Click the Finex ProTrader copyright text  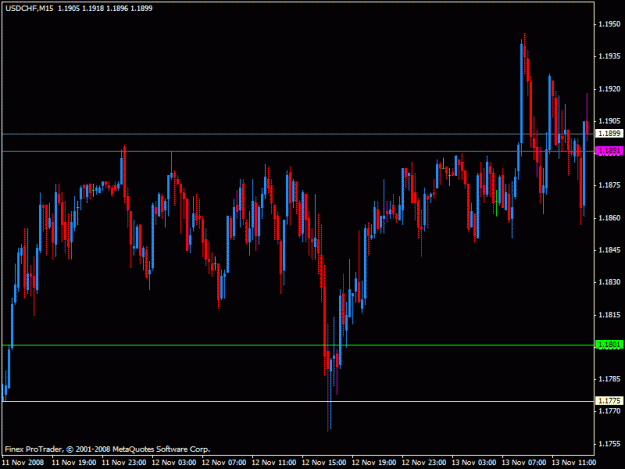[x=108, y=449]
